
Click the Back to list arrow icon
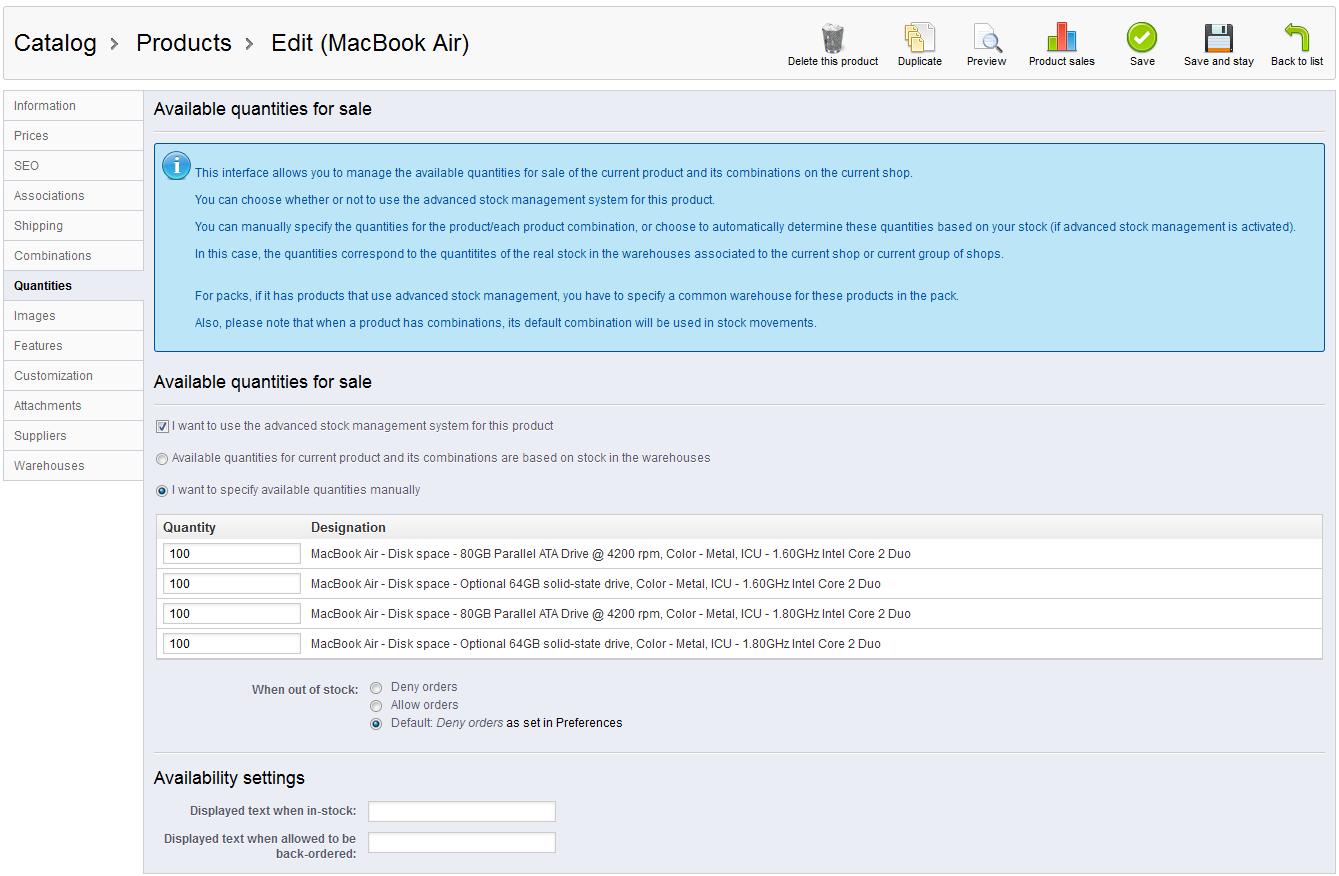(1296, 39)
